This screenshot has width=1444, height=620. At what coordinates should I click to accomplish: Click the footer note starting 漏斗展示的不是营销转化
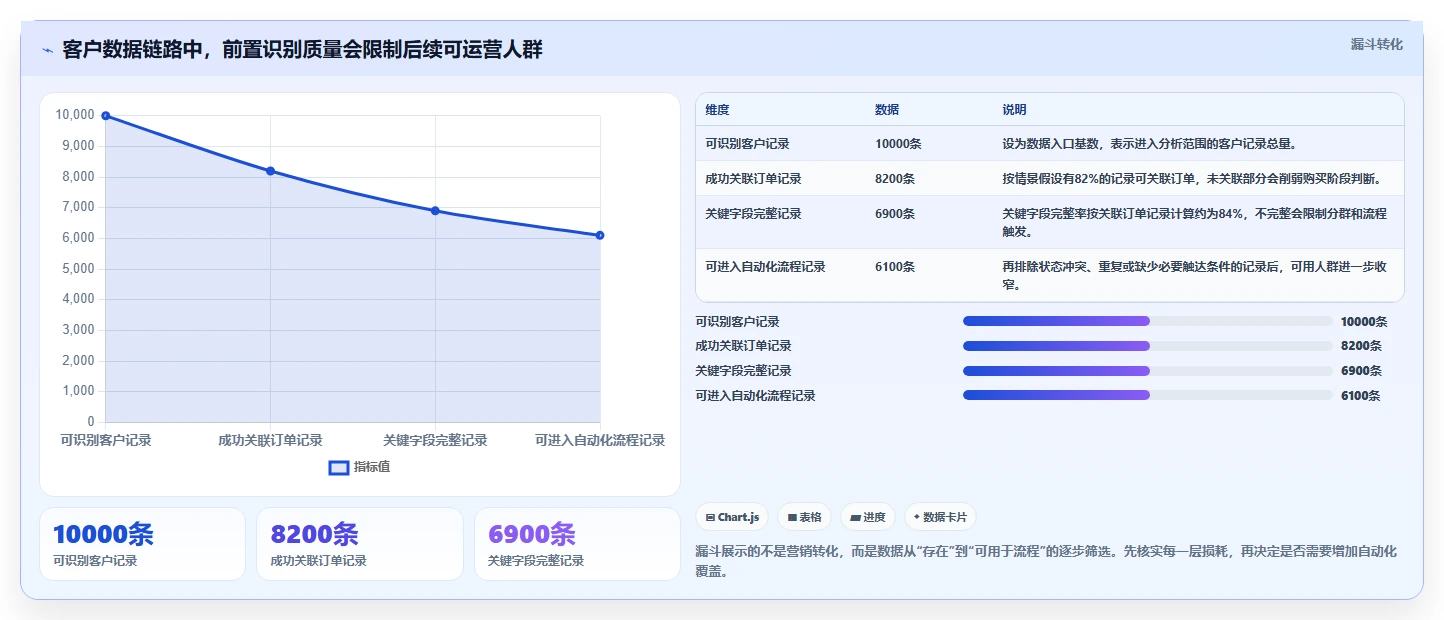pos(1046,561)
